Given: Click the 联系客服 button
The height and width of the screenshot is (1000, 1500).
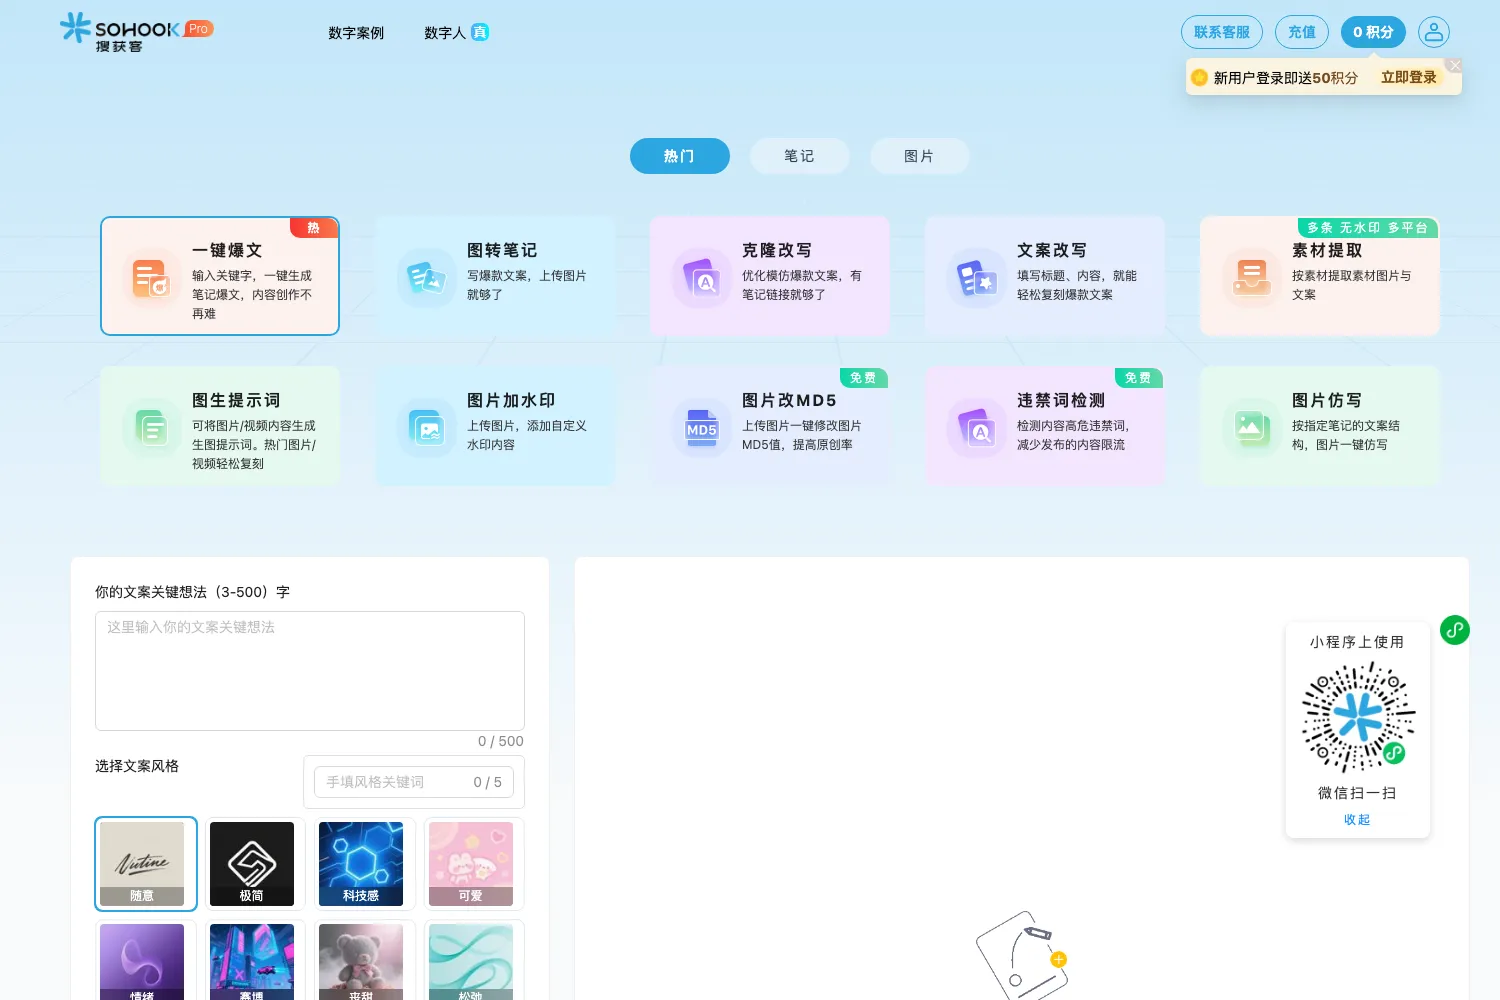Looking at the screenshot, I should (1222, 32).
